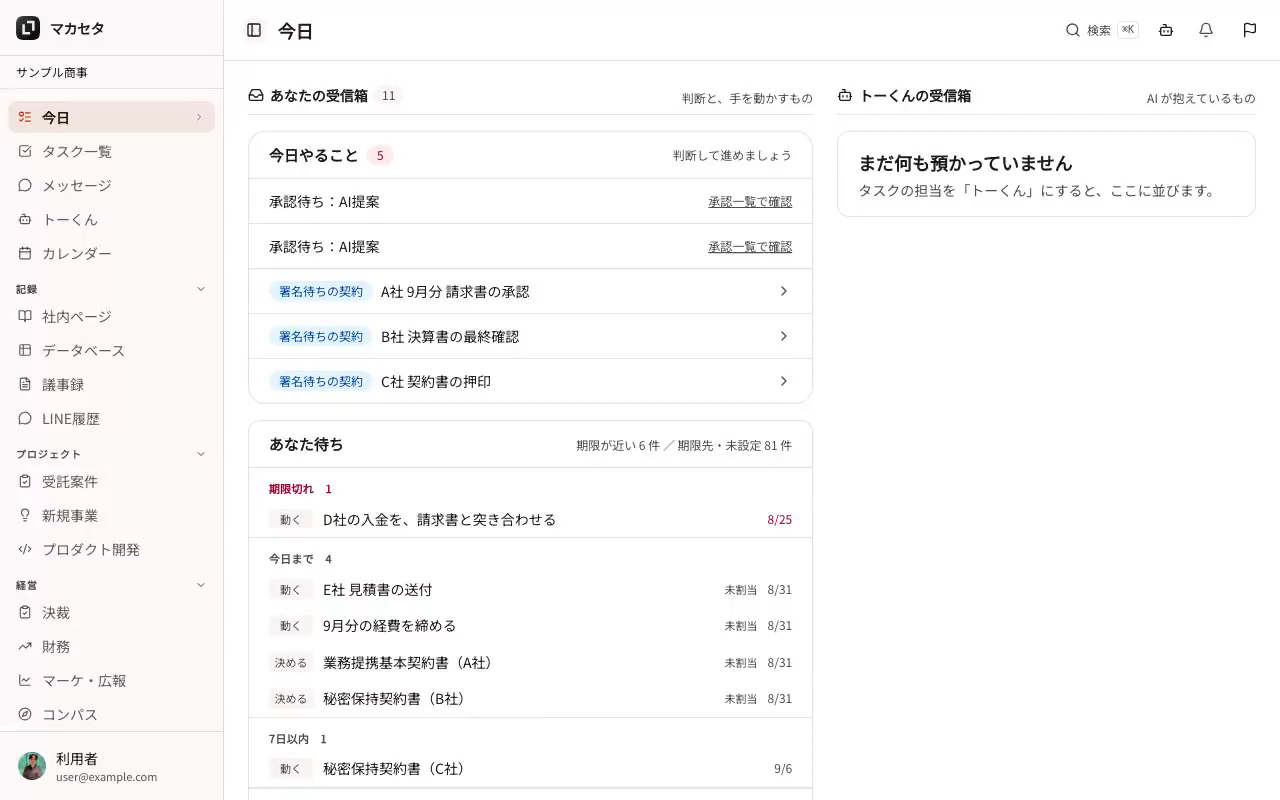Click the 社内ページ book icon
This screenshot has height=800, width=1280.
pyautogui.click(x=25, y=316)
